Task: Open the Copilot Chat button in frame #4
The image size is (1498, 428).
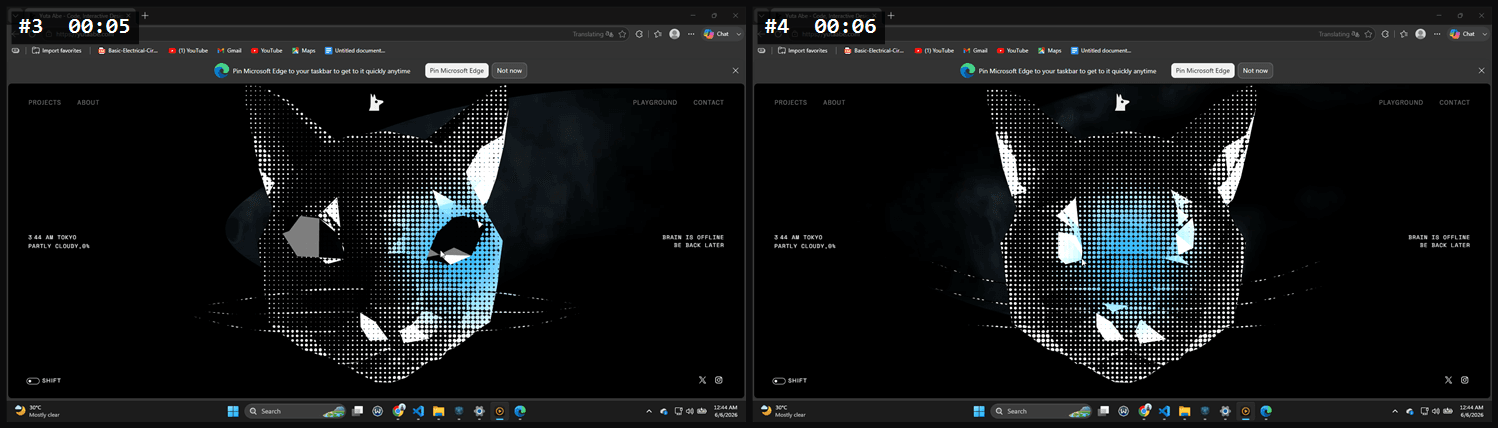Action: point(1460,34)
